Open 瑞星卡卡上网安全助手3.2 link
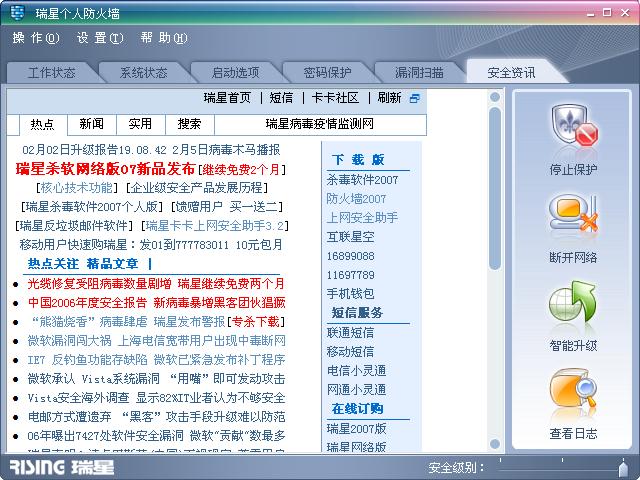This screenshot has height=480, width=640. coord(215,225)
